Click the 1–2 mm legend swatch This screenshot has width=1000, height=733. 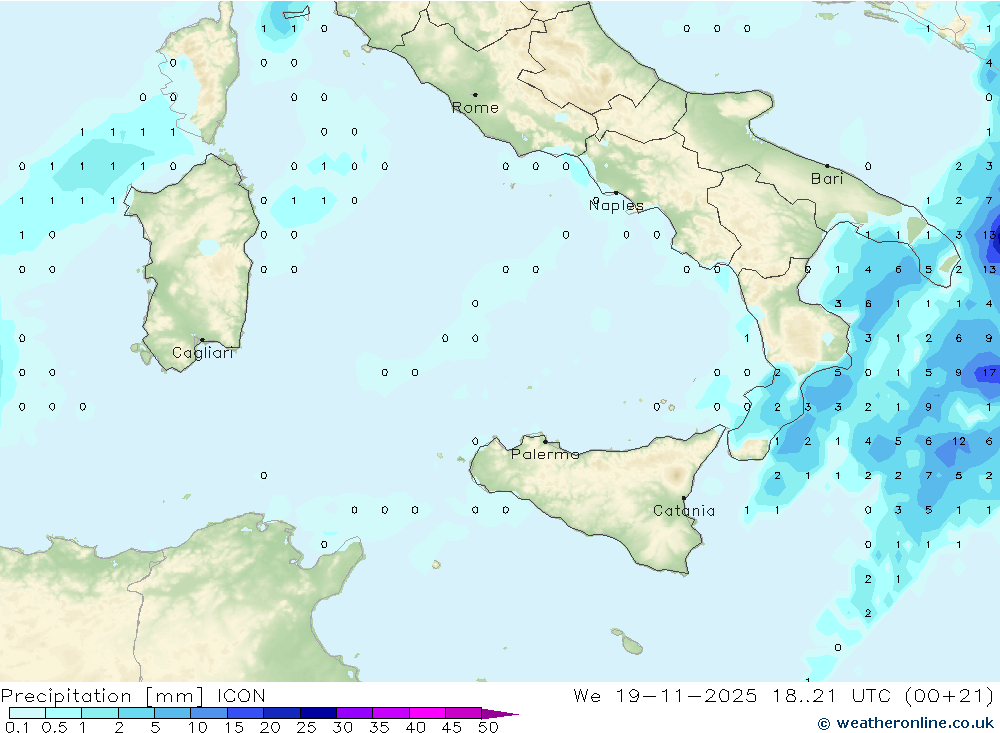click(x=100, y=713)
